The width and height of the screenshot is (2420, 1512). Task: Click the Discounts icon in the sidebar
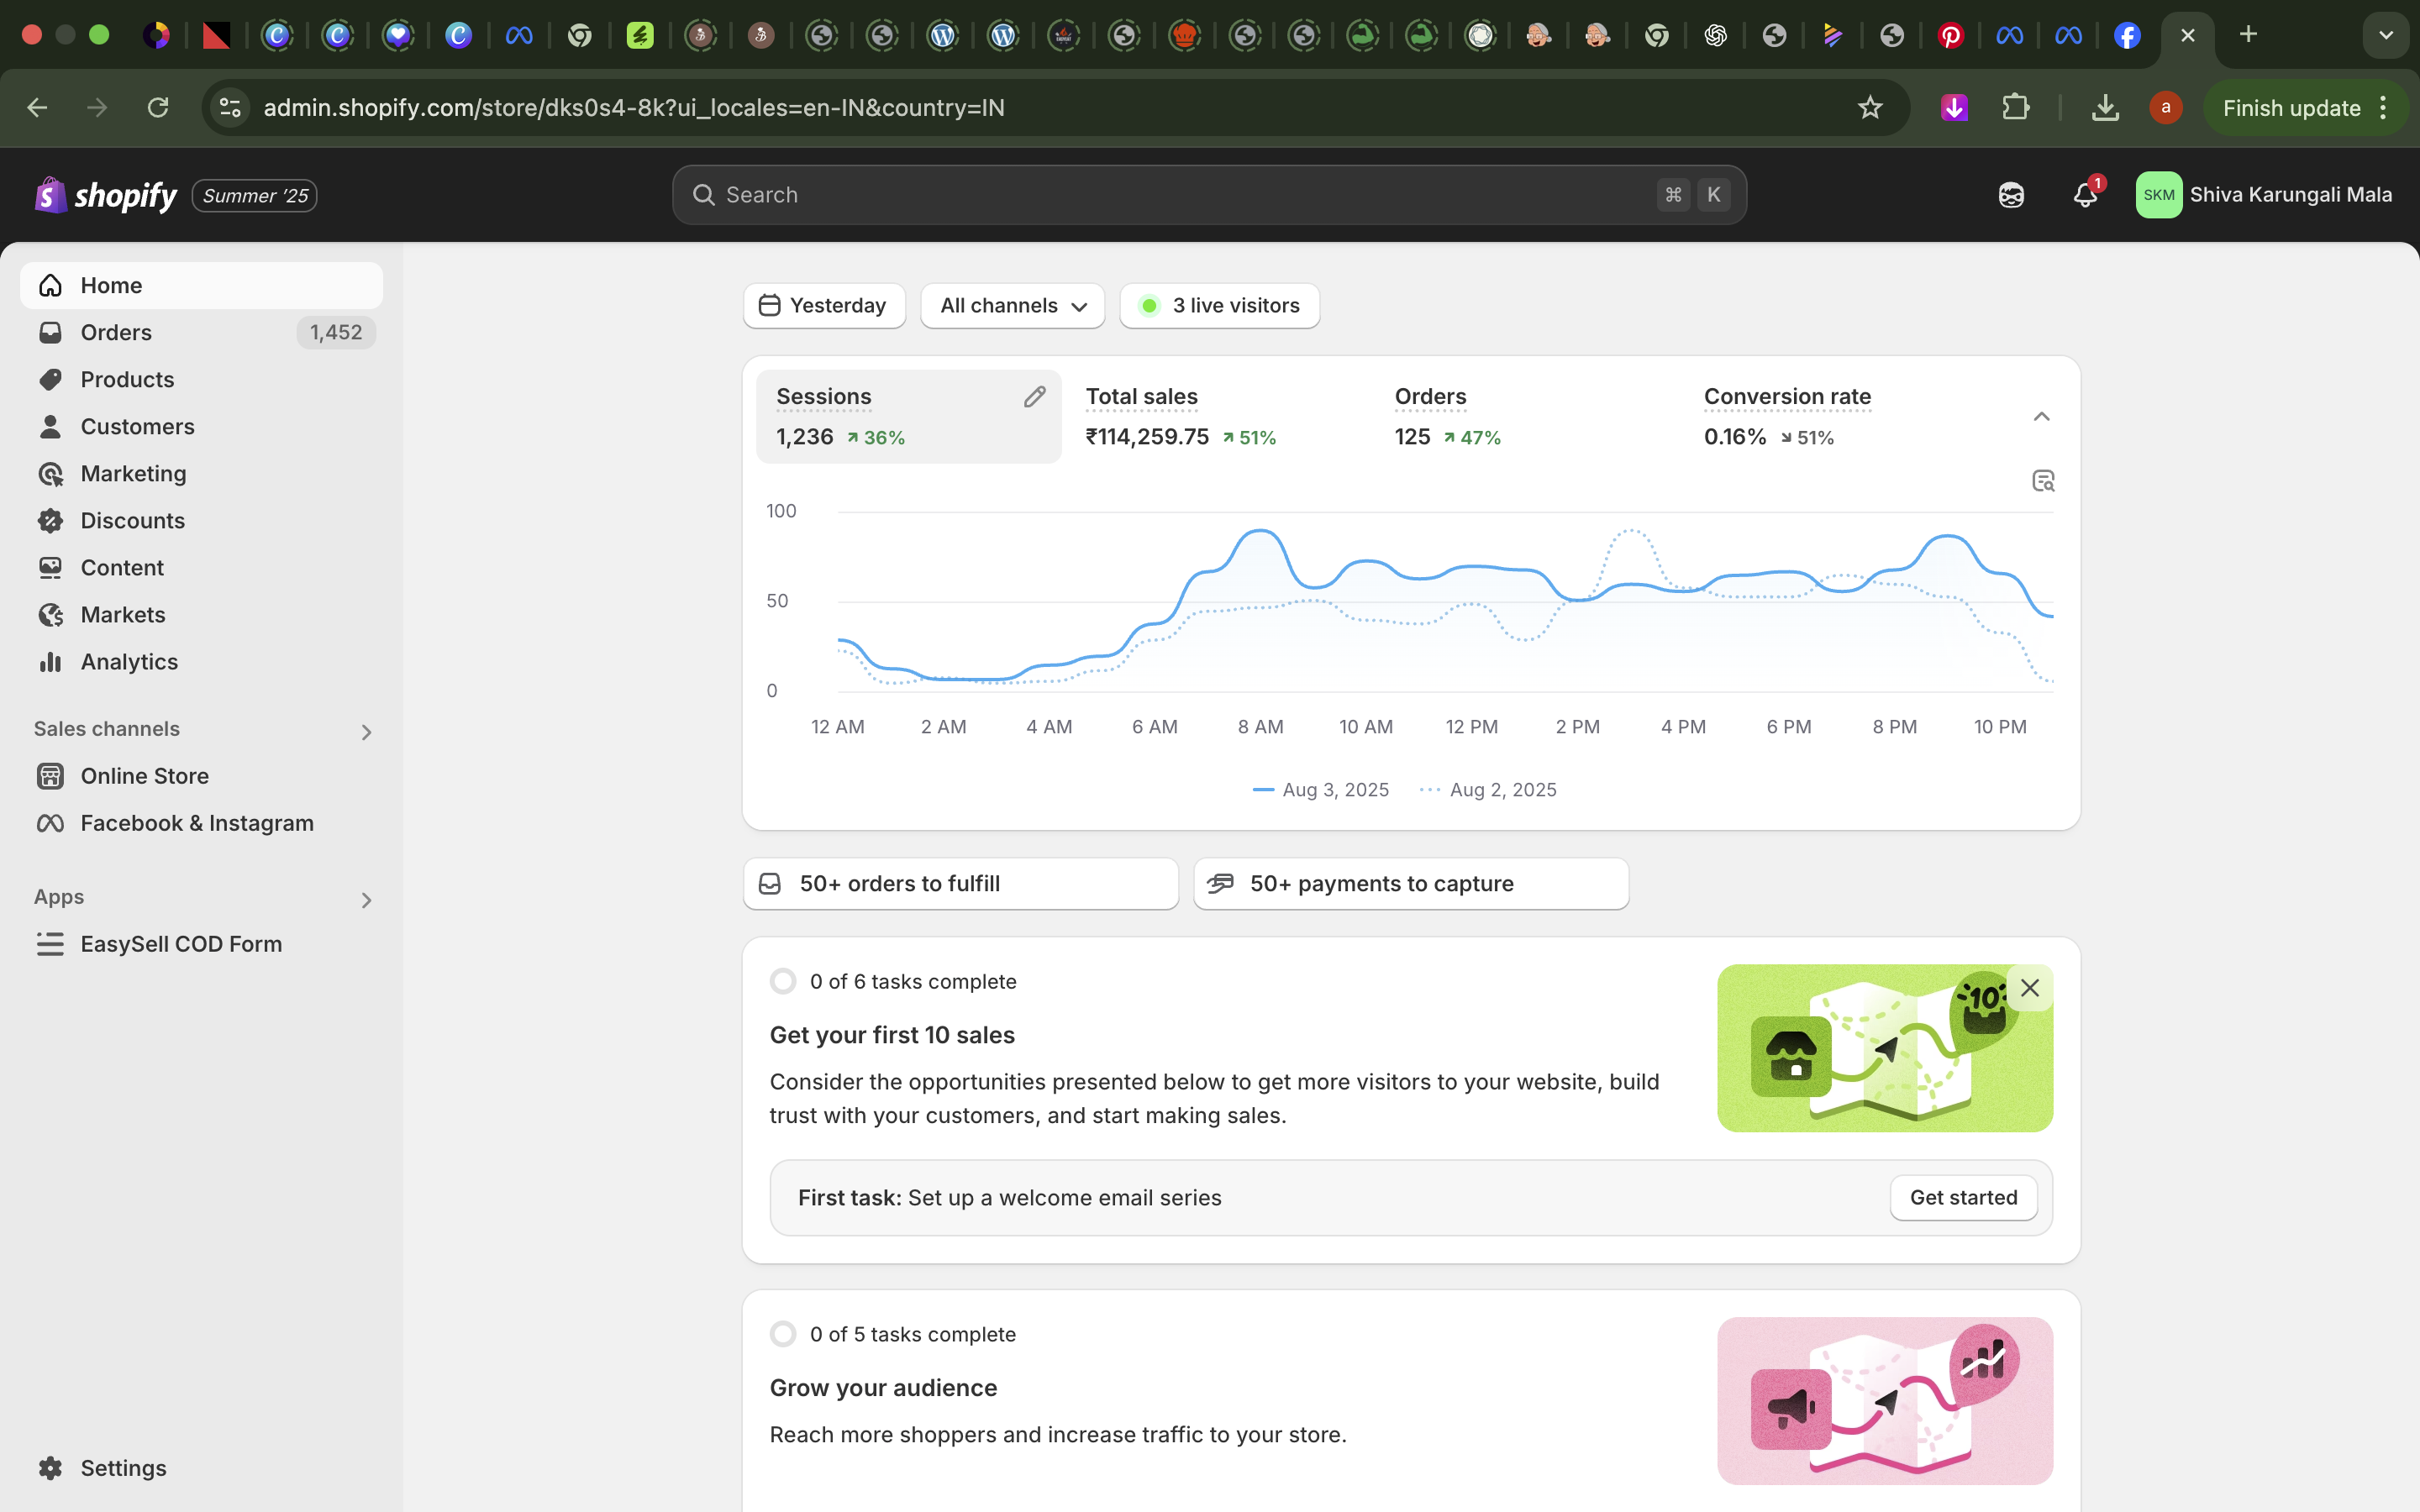(x=50, y=520)
